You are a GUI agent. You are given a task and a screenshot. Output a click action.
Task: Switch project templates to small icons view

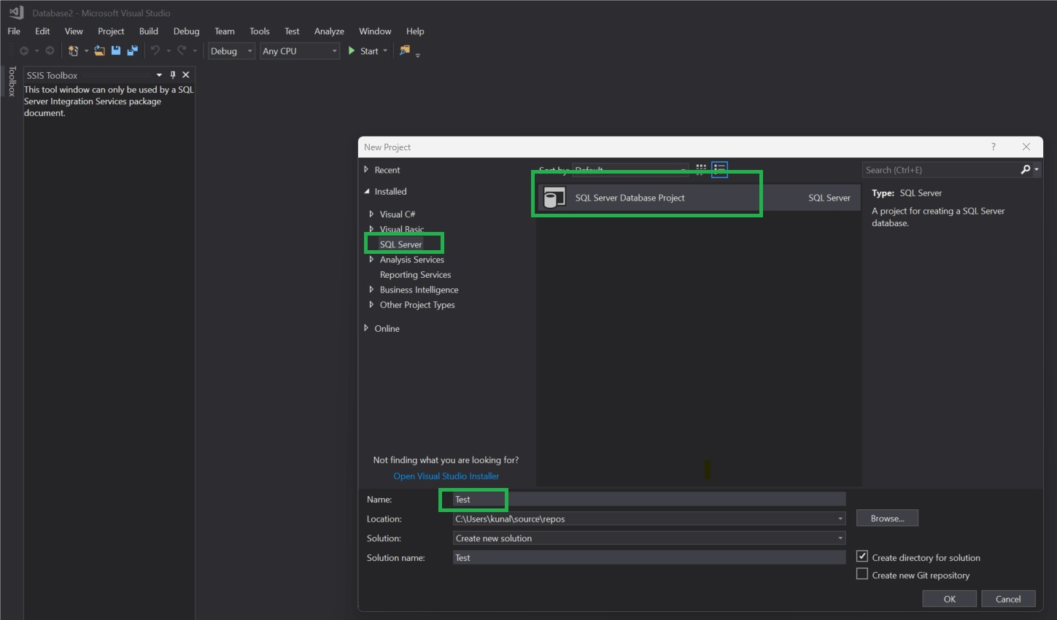[x=703, y=169]
